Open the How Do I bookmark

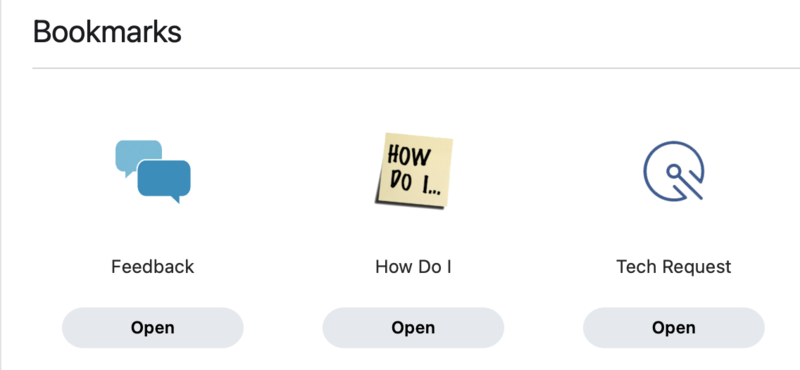413,328
